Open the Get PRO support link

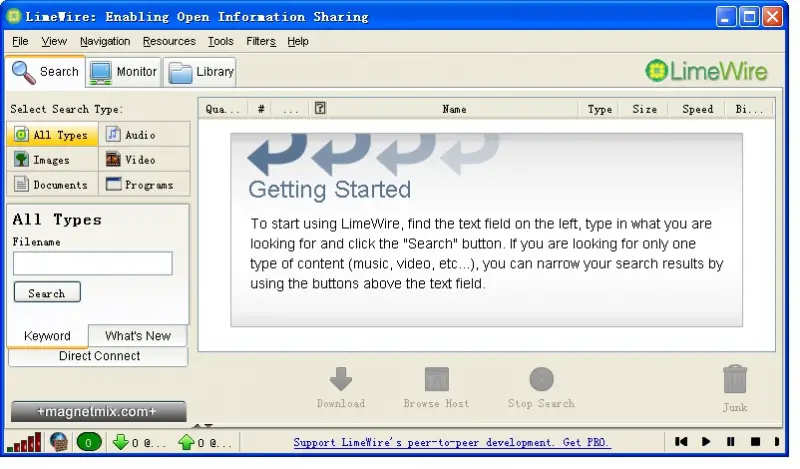coord(452,442)
